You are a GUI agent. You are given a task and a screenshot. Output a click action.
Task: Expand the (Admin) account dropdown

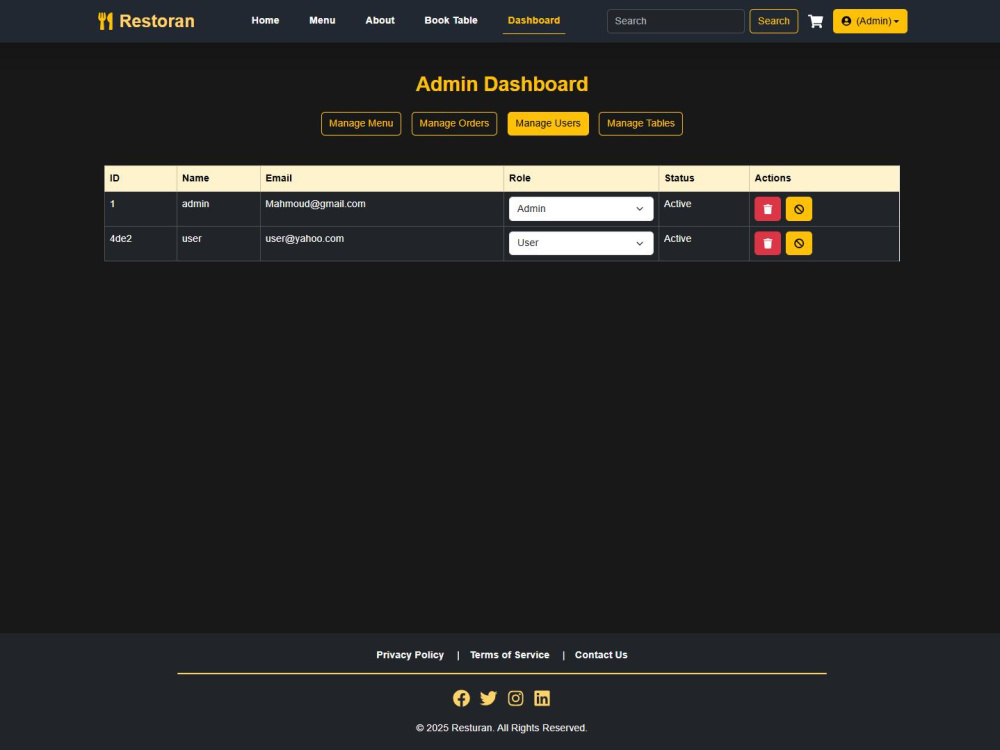click(x=870, y=21)
